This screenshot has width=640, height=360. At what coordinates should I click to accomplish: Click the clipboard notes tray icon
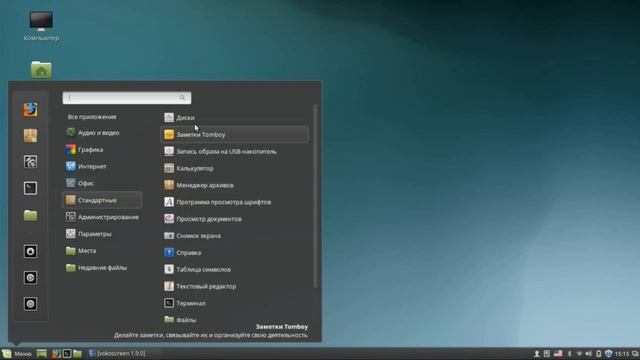click(x=547, y=353)
